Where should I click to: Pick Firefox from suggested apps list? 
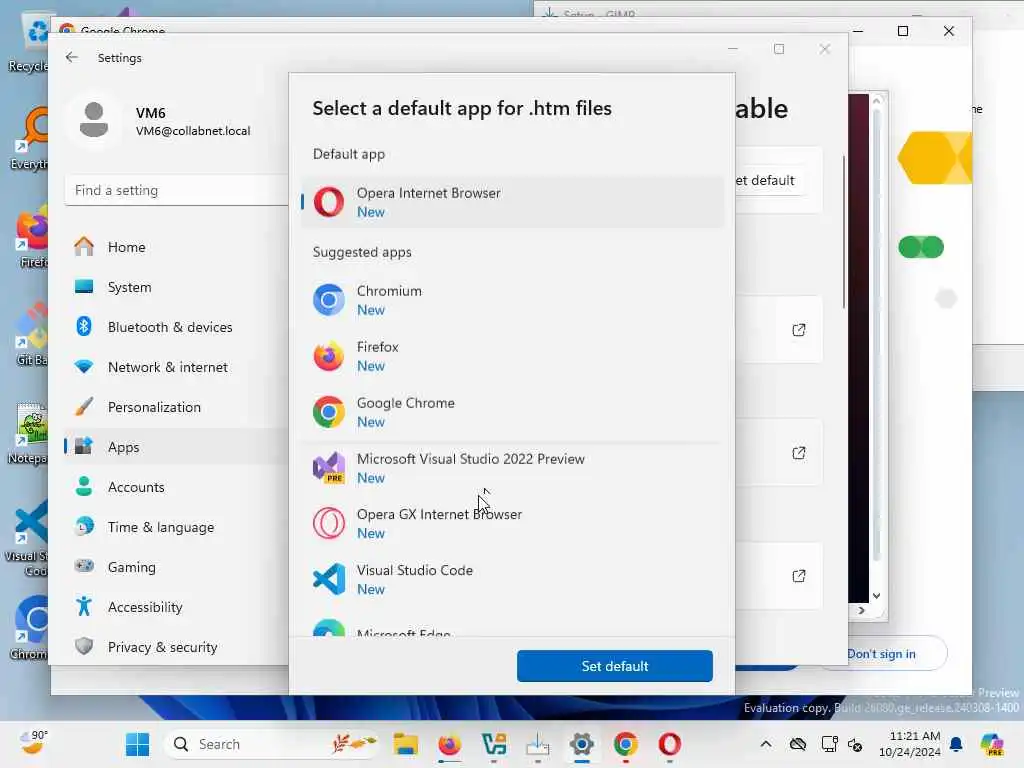pyautogui.click(x=513, y=357)
